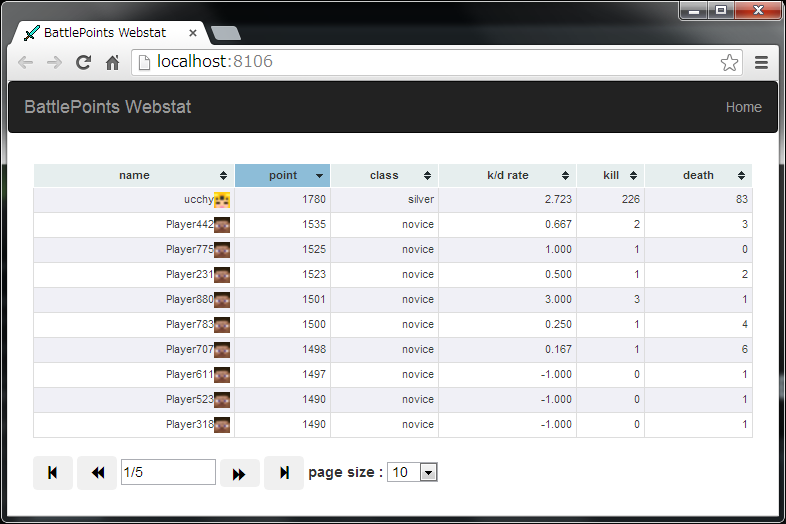This screenshot has width=786, height=524.
Task: Click the sword favicon on the tab
Action: (x=32, y=33)
